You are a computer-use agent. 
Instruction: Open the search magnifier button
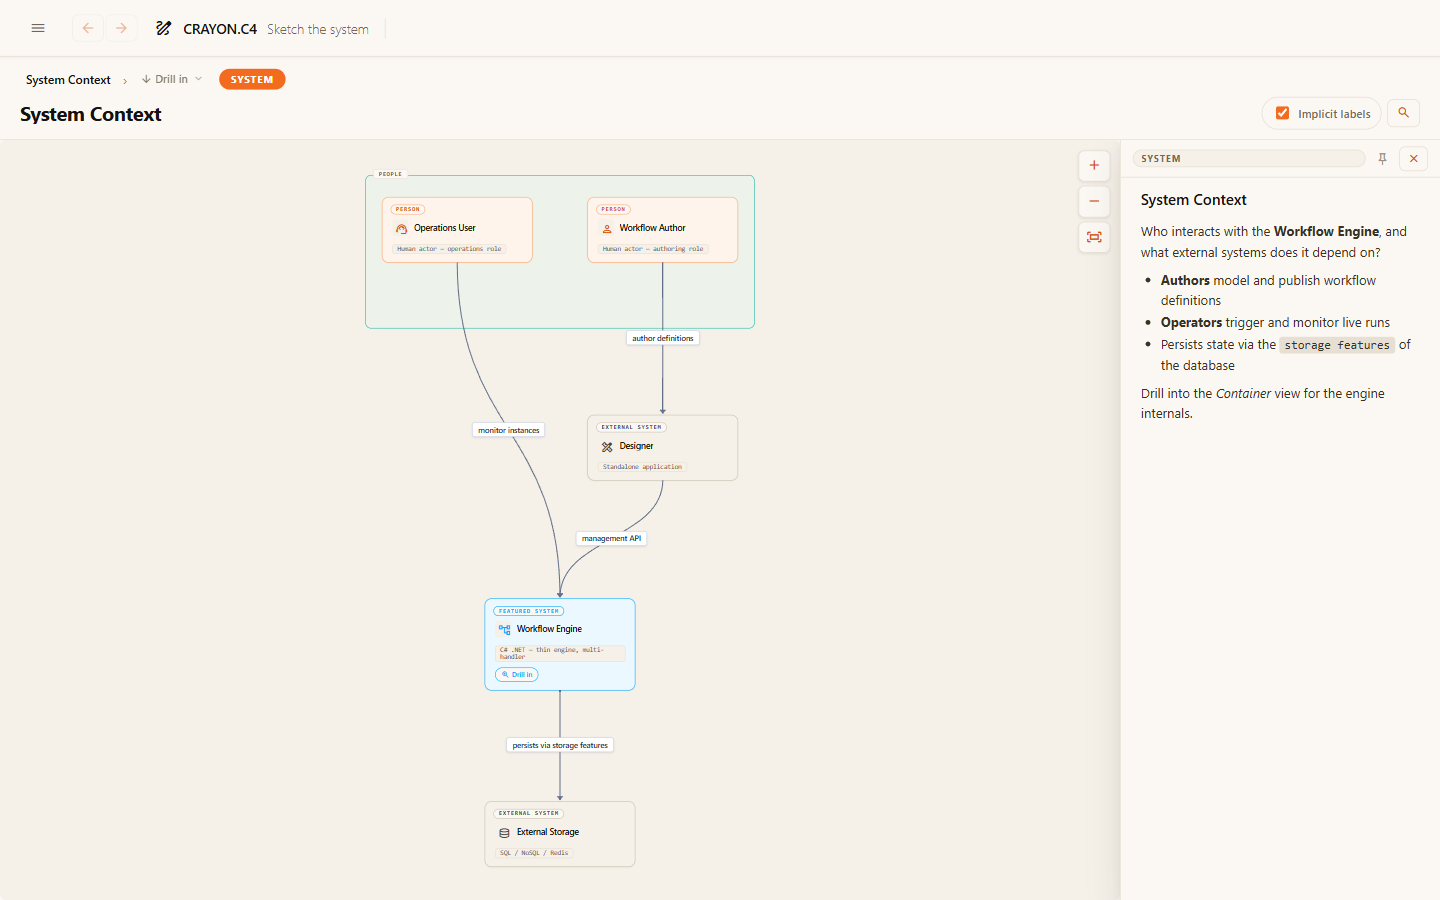click(1403, 113)
